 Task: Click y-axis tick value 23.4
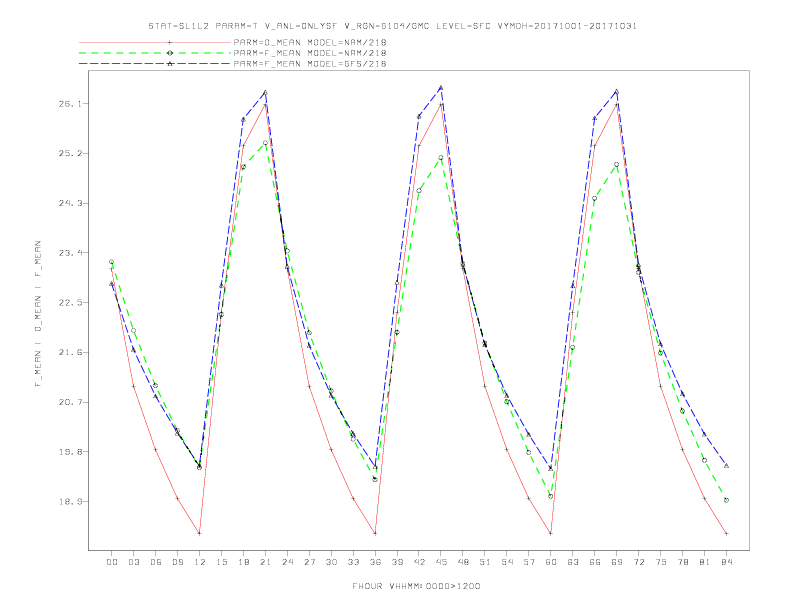coord(69,252)
